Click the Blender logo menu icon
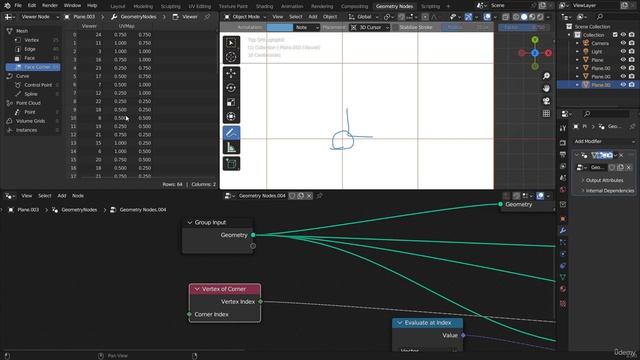The image size is (640, 360). coord(7,6)
